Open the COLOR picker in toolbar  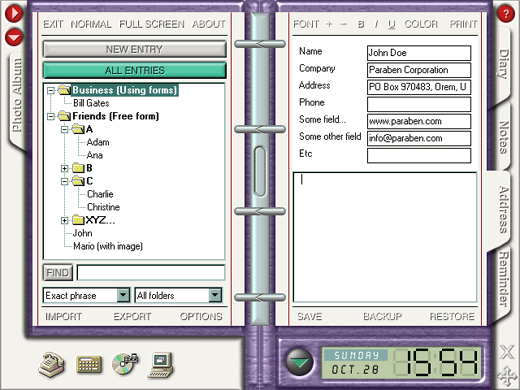(x=421, y=24)
